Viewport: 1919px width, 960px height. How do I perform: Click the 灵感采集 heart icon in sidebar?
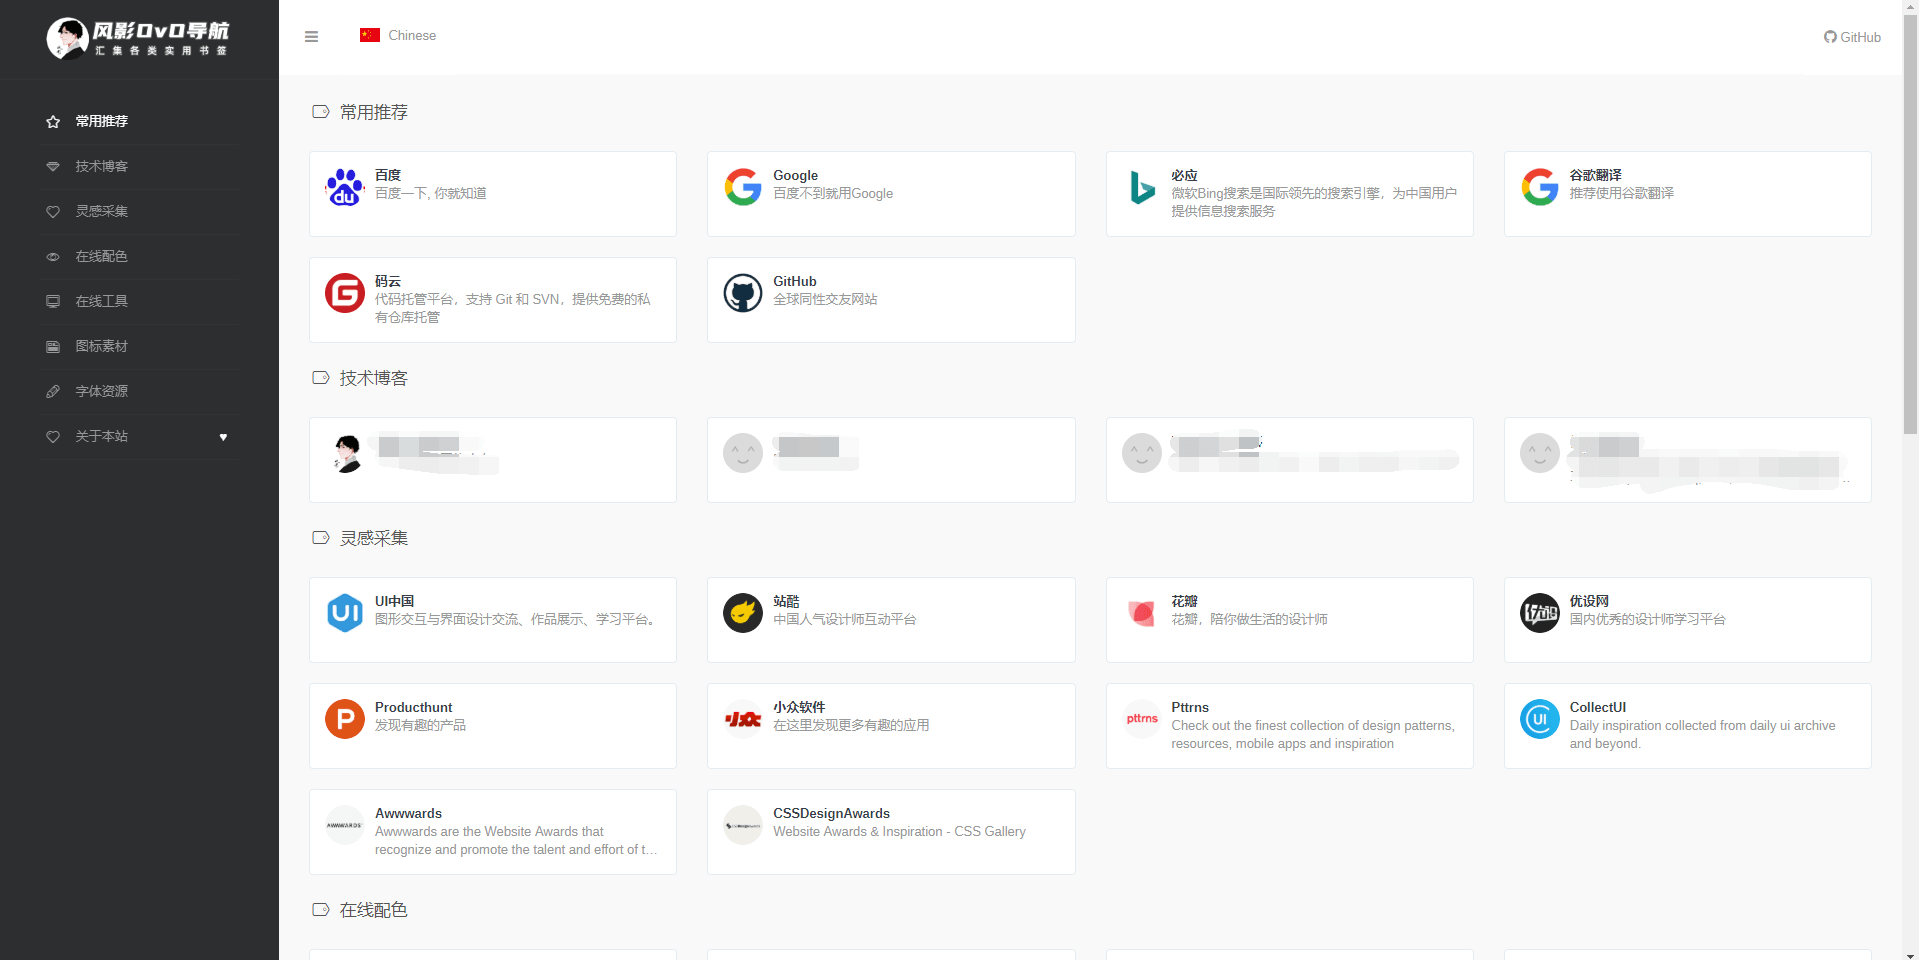tap(51, 211)
